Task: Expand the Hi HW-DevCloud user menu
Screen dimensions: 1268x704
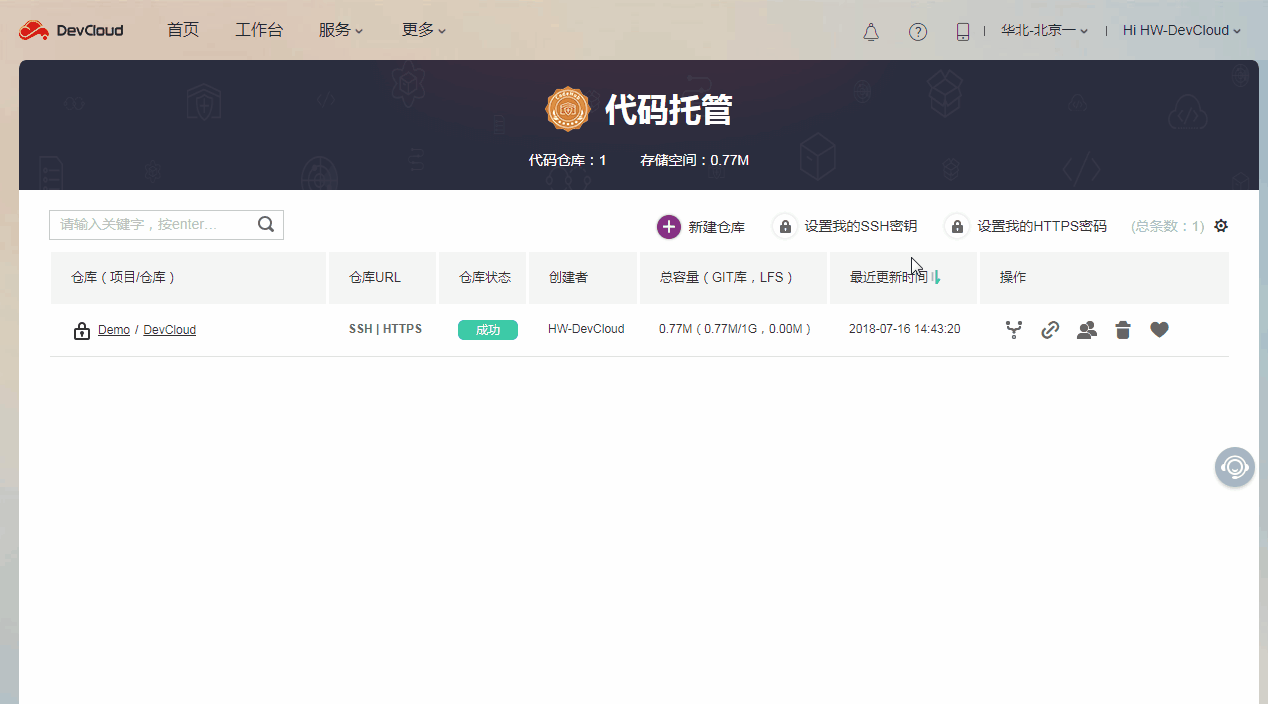Action: coord(1180,30)
